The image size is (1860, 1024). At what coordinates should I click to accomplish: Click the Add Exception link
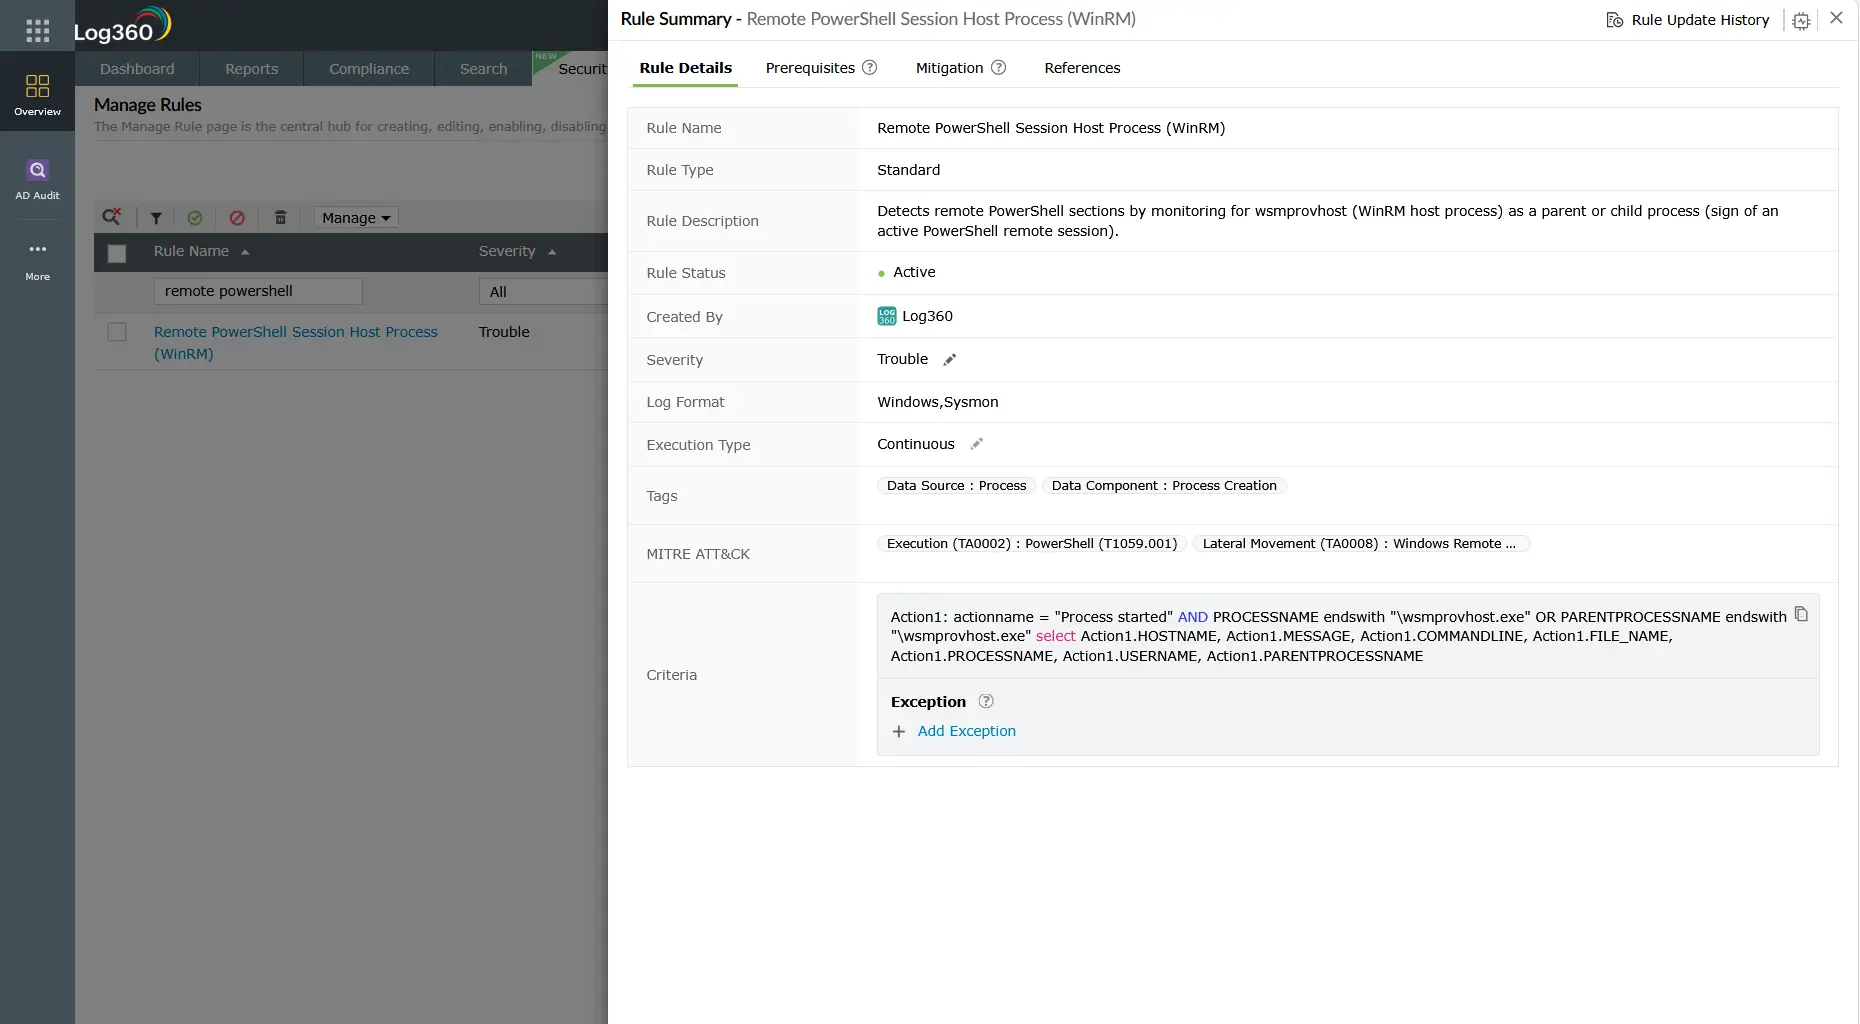pyautogui.click(x=966, y=732)
